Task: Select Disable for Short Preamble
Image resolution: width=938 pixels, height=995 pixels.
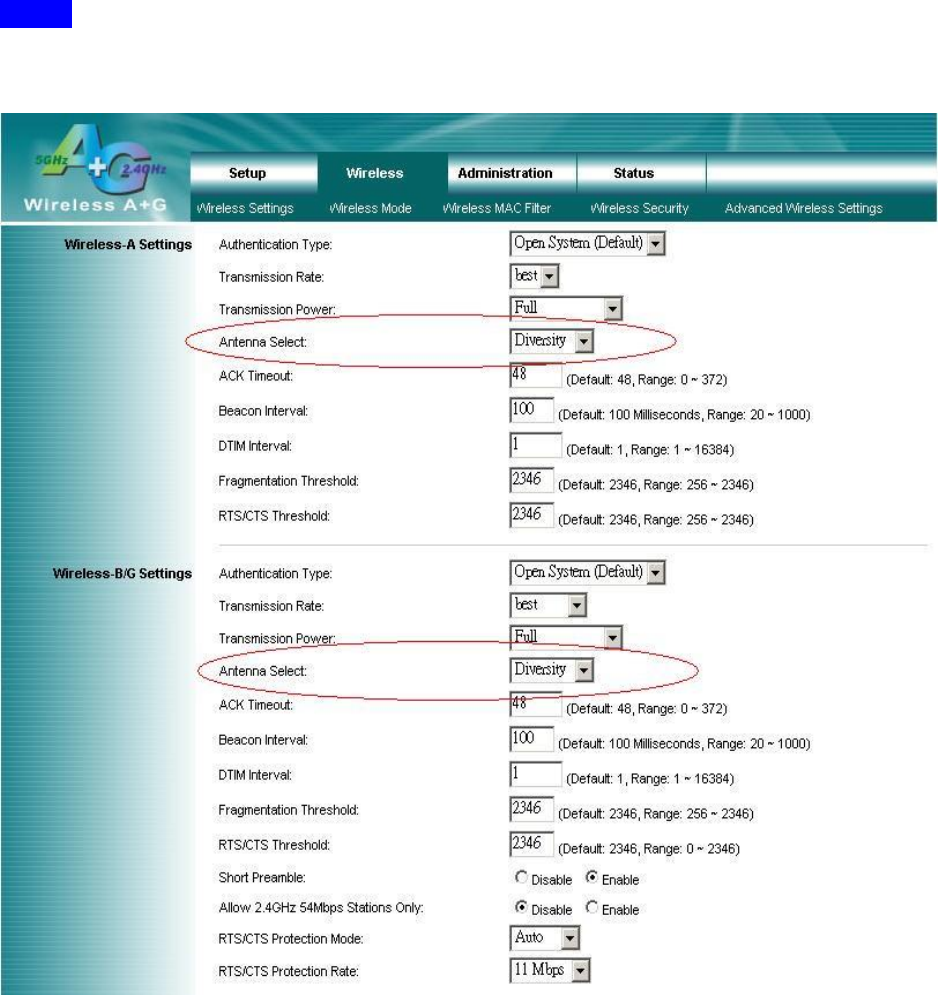Action: [521, 878]
